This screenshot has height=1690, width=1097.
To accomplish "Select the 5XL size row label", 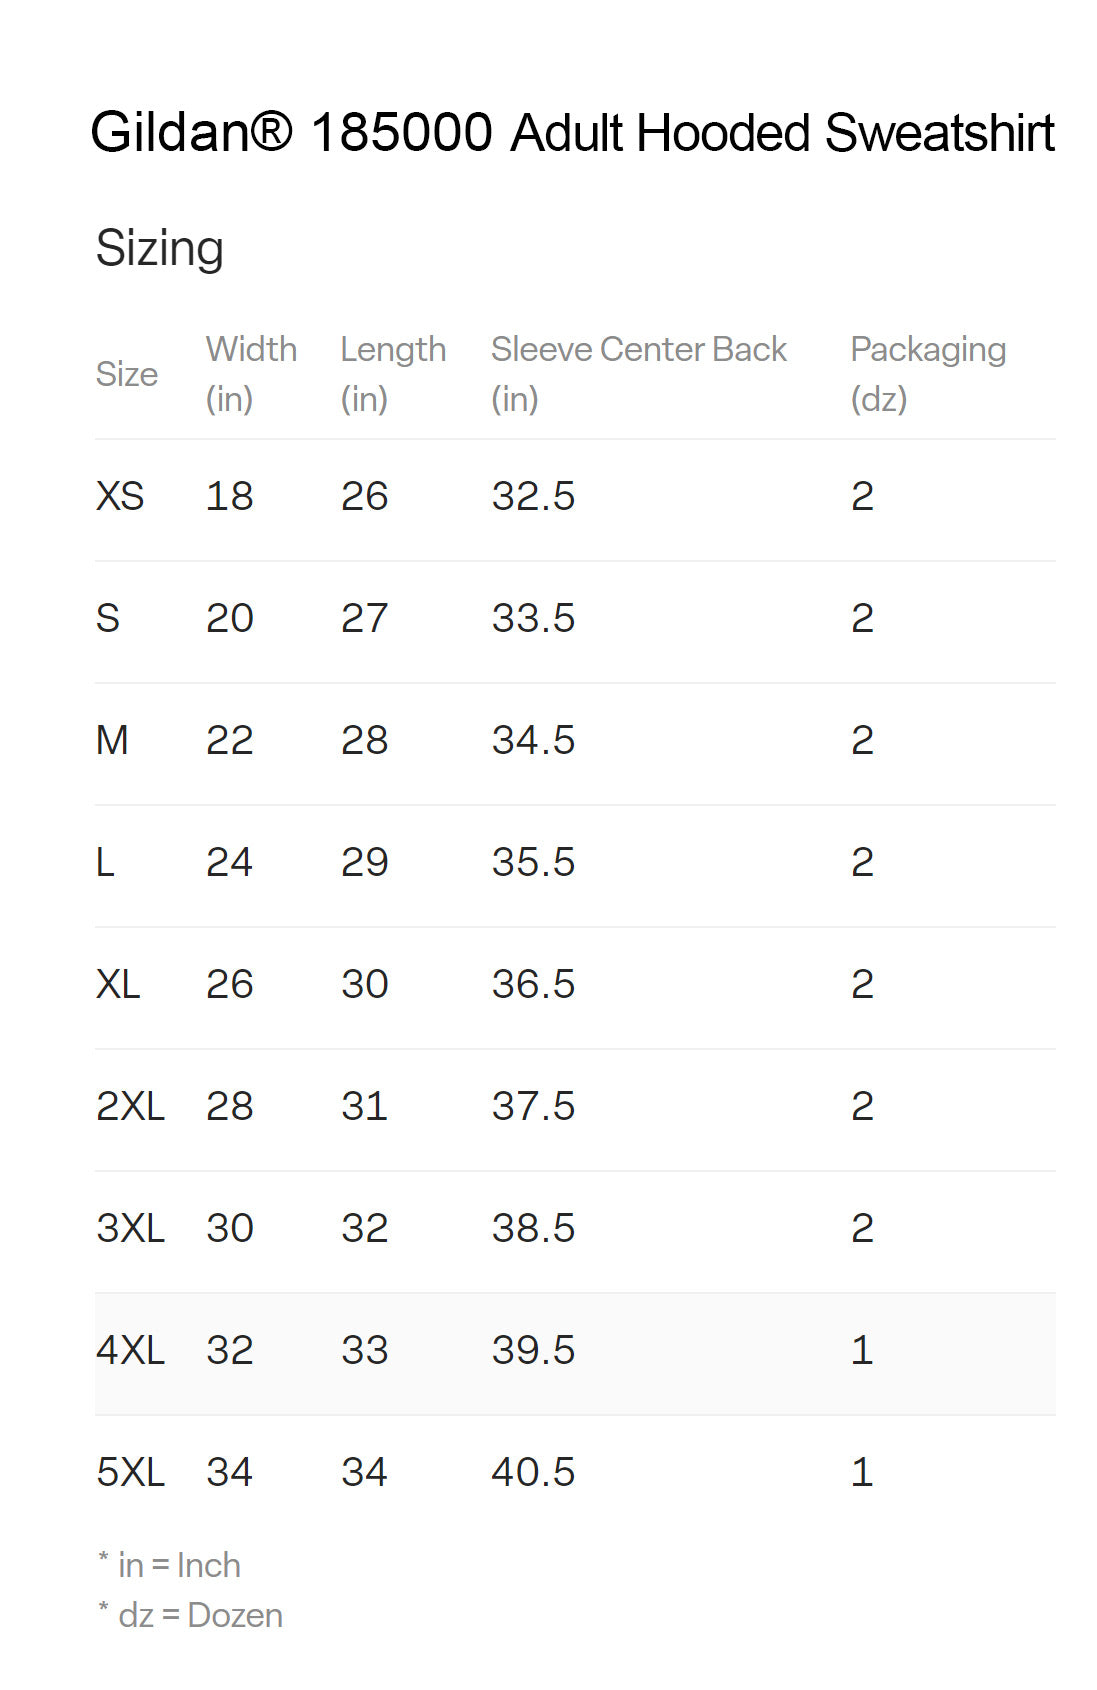I will coord(130,1472).
